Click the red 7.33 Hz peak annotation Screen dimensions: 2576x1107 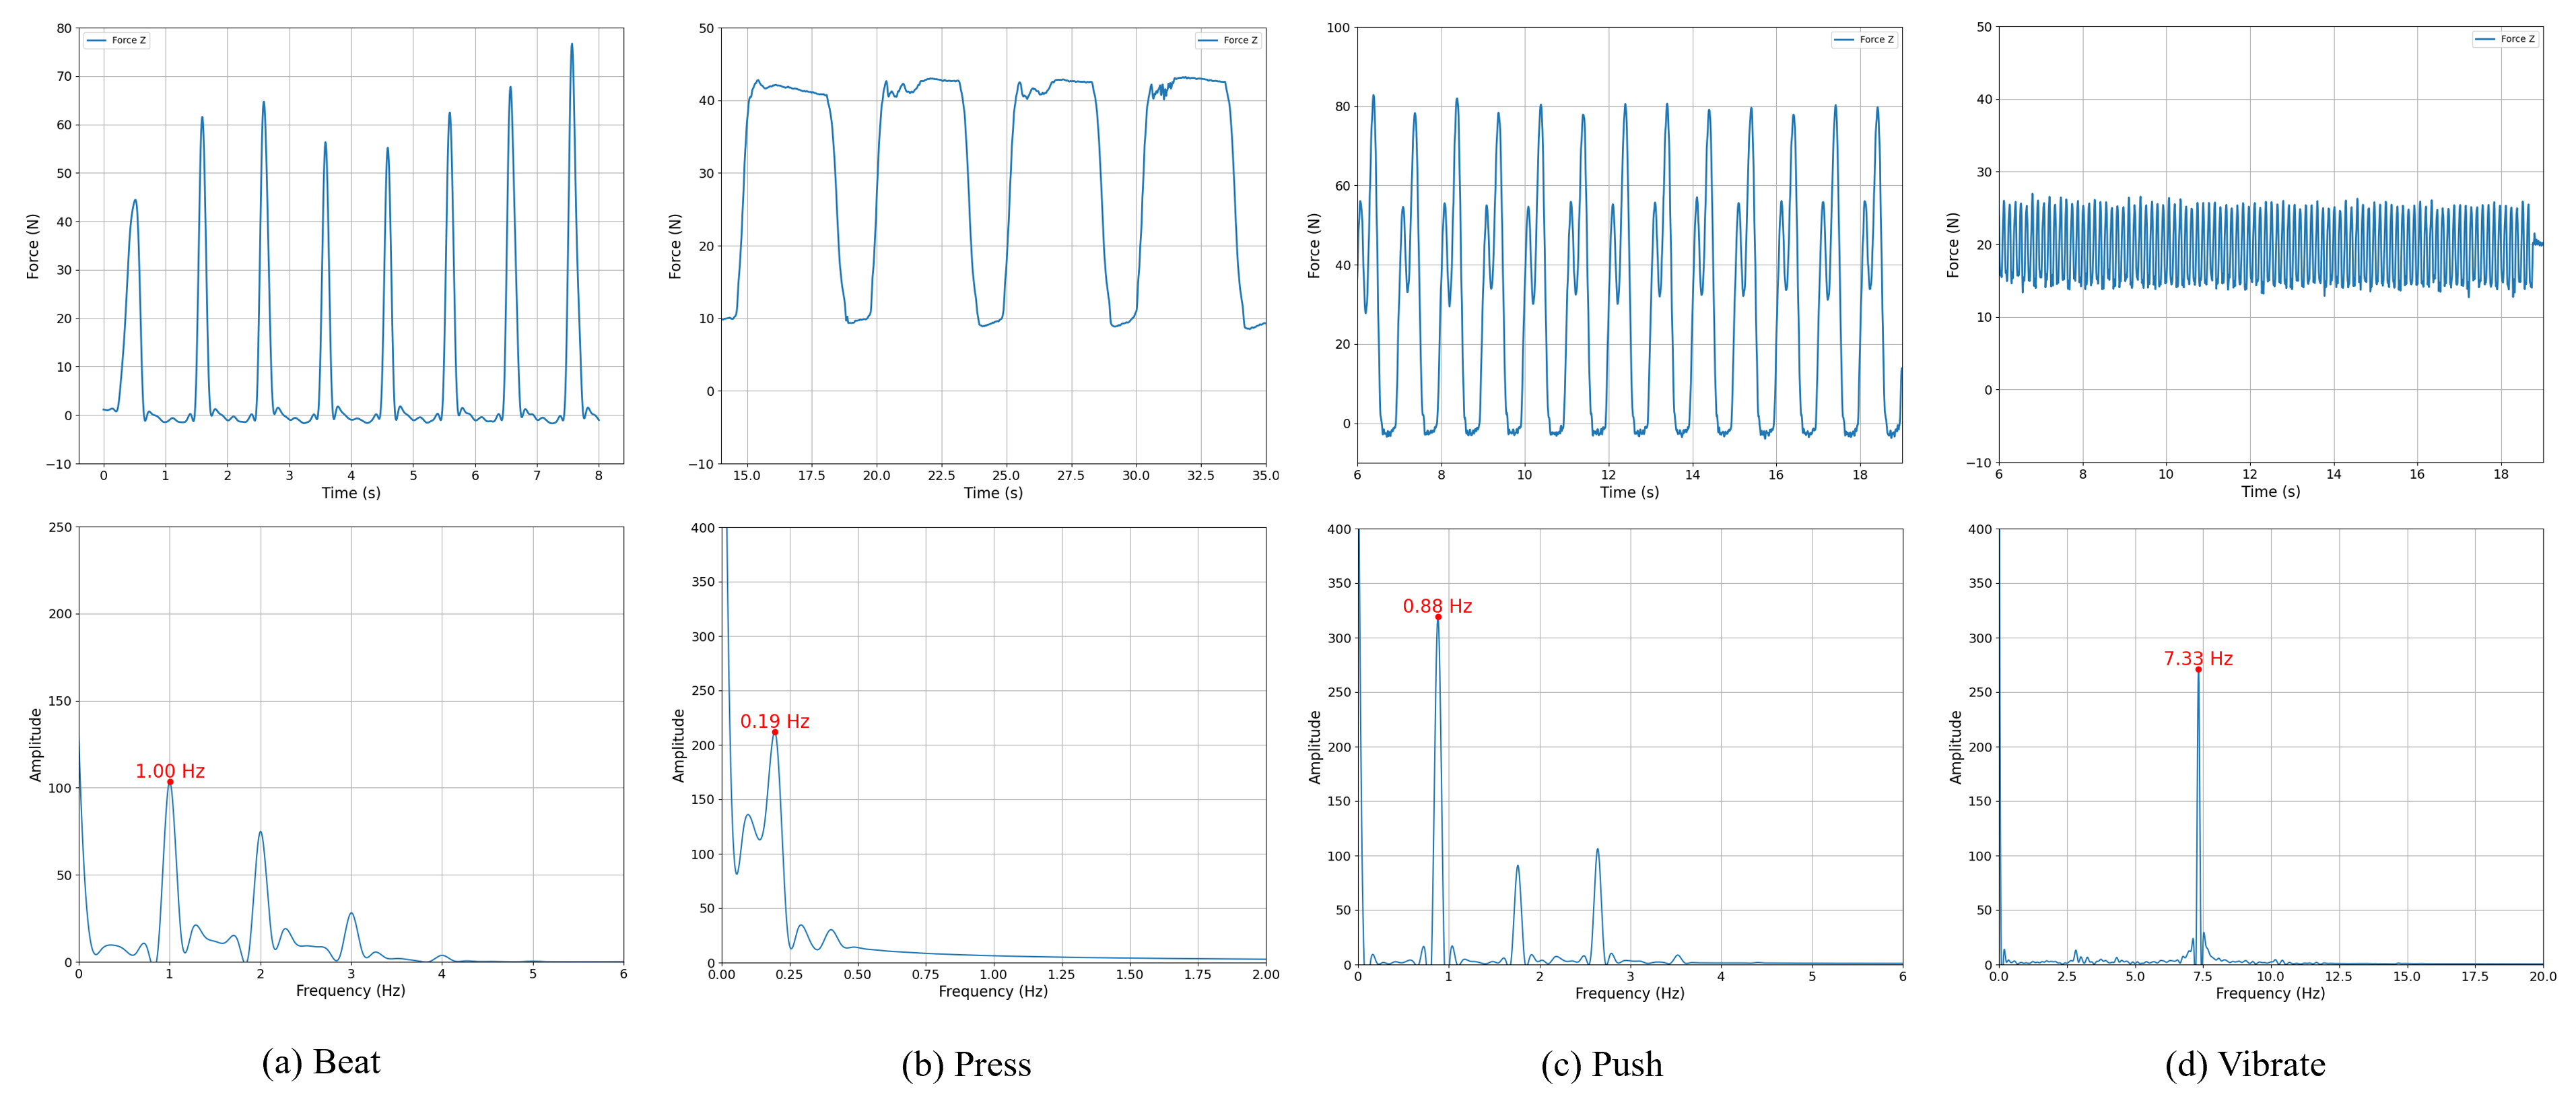pyautogui.click(x=2198, y=659)
